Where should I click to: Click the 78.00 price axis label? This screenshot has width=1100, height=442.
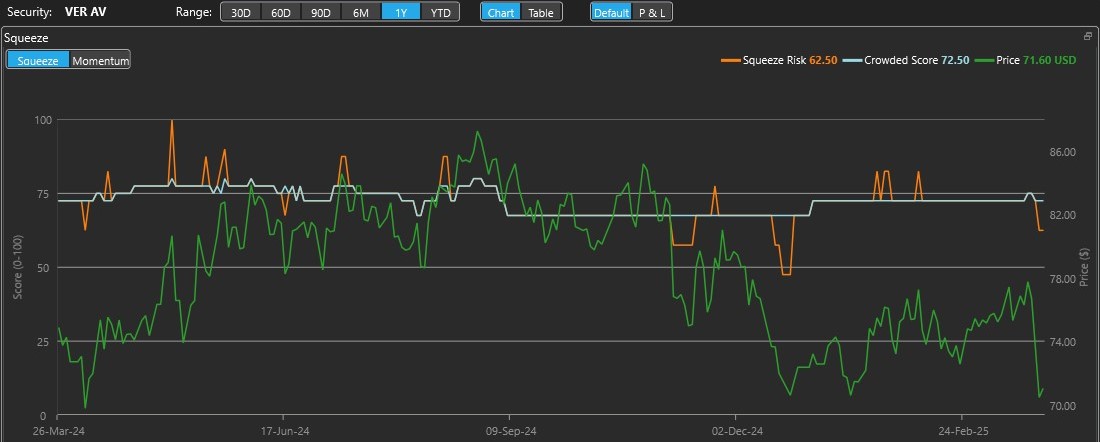click(1062, 279)
